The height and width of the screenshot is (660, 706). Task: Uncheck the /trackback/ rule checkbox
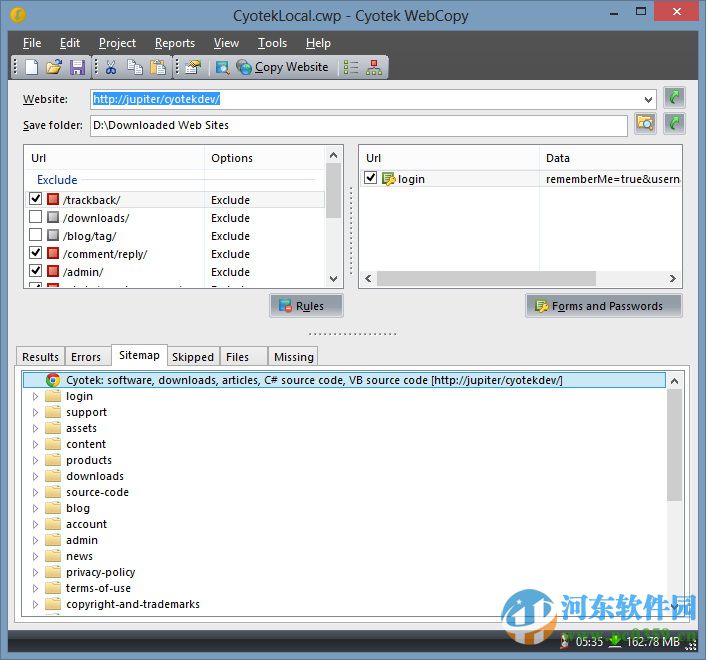click(x=36, y=200)
